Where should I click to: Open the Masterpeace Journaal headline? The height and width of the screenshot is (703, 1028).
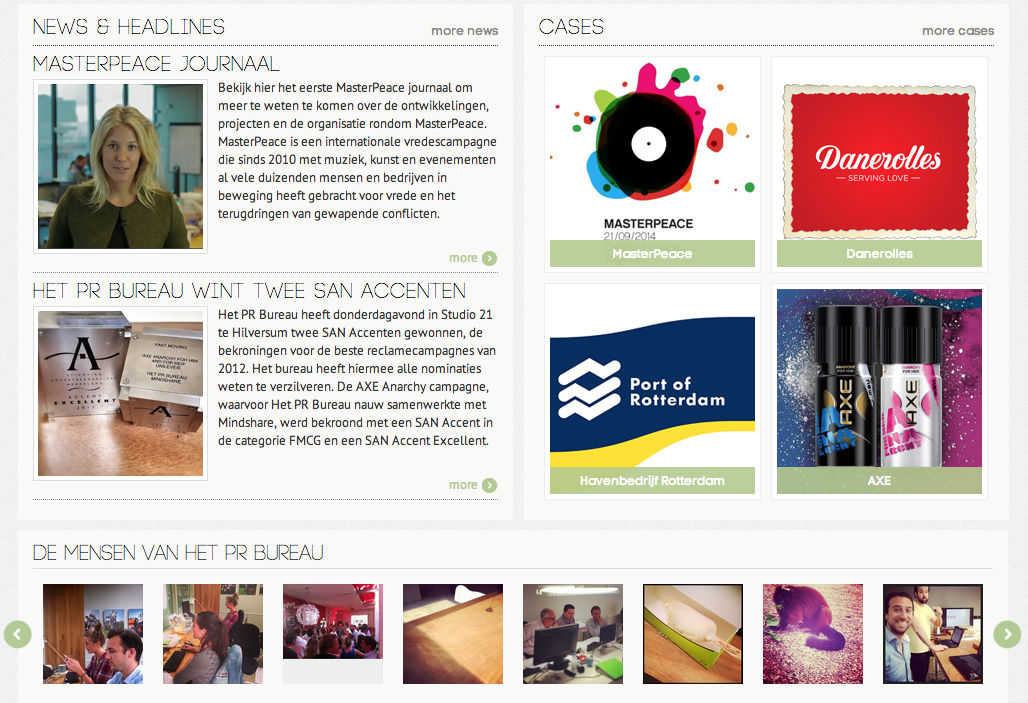click(x=156, y=64)
